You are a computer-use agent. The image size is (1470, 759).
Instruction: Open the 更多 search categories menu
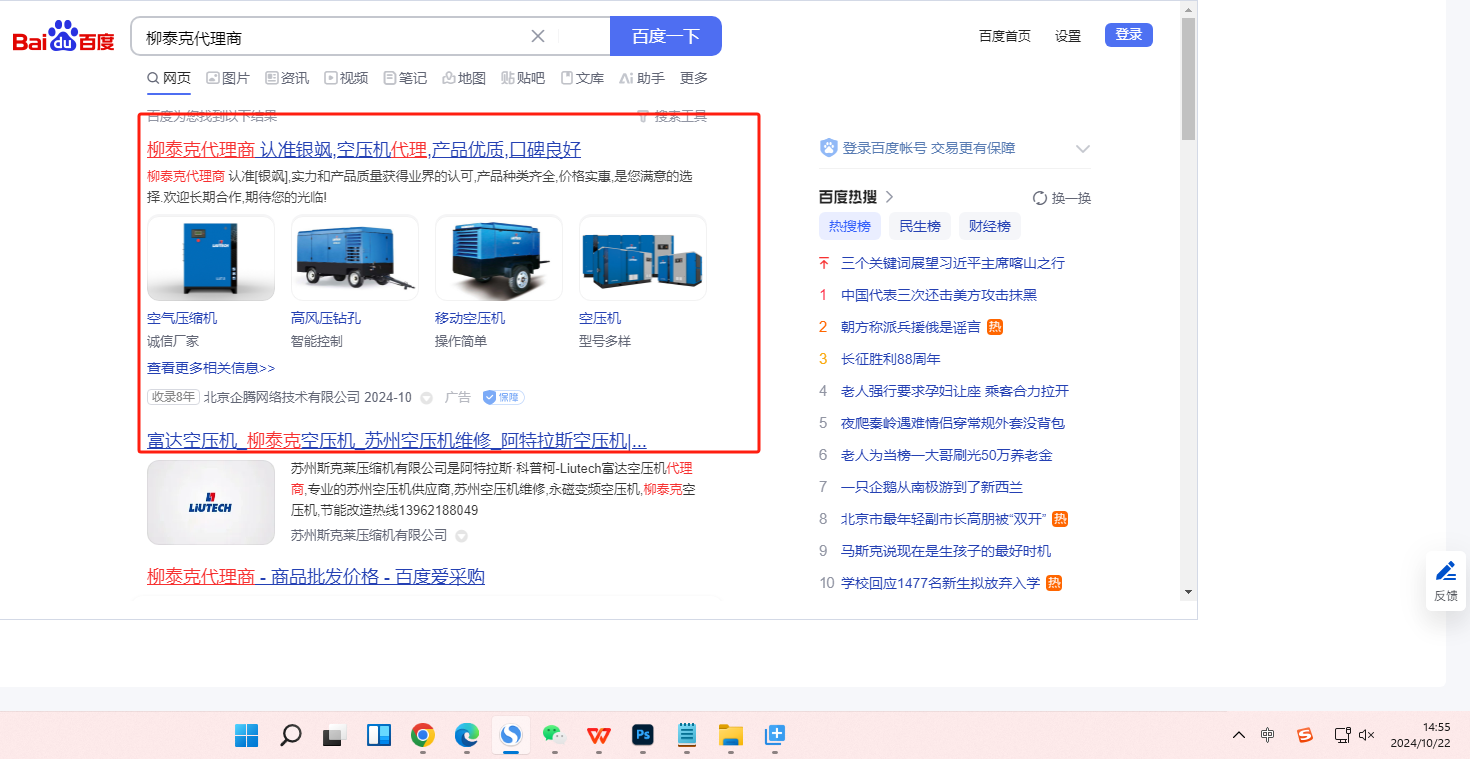click(x=694, y=78)
